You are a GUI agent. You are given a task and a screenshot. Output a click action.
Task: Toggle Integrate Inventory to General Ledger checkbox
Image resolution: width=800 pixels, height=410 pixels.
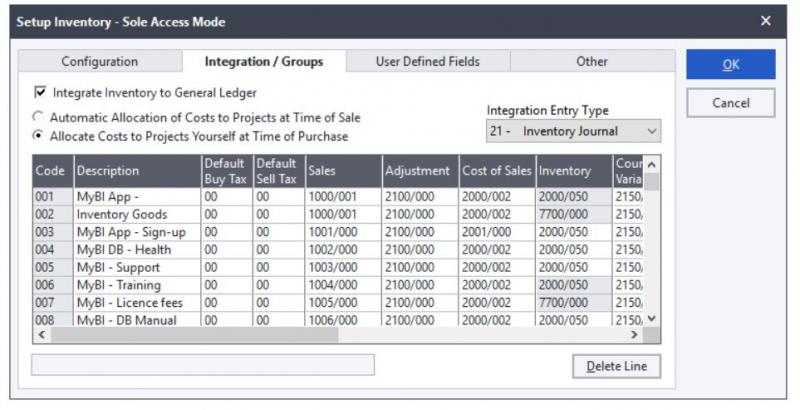[41, 93]
